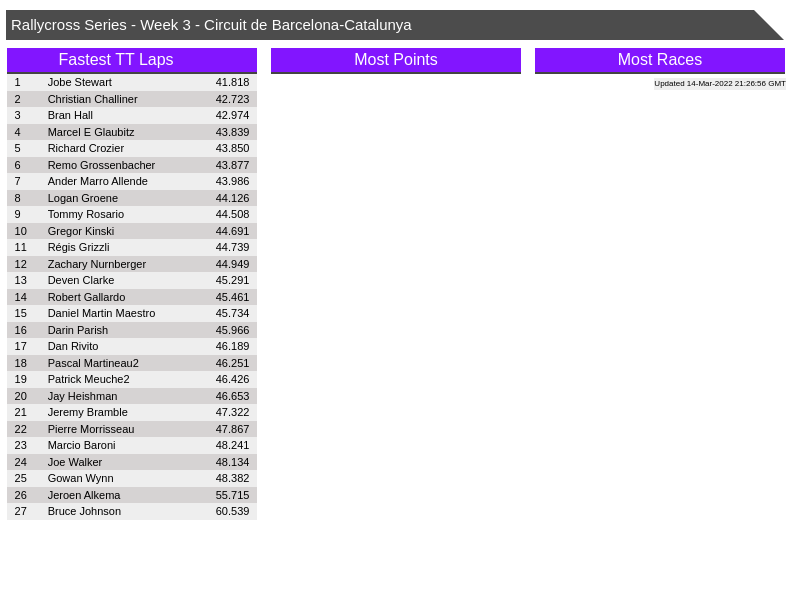Viewport: 800px width, 600px height.
Task: Select Bruce Johnson in last place
Action: (x=84, y=511)
